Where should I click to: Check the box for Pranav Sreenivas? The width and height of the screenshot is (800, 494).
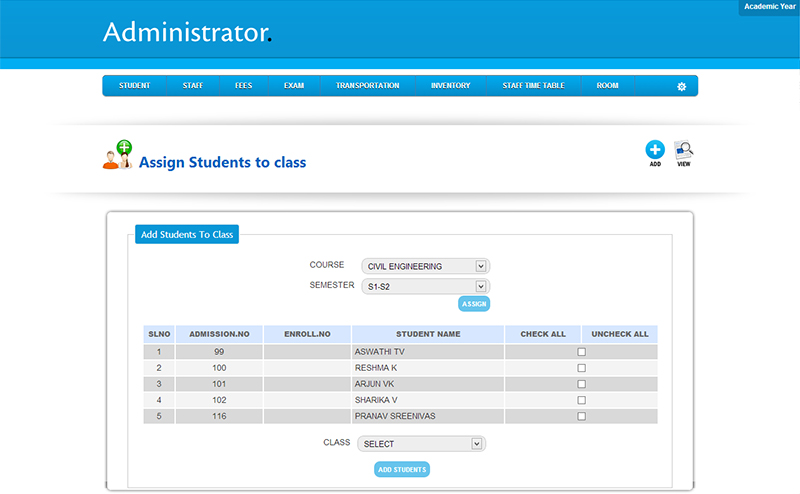(581, 416)
